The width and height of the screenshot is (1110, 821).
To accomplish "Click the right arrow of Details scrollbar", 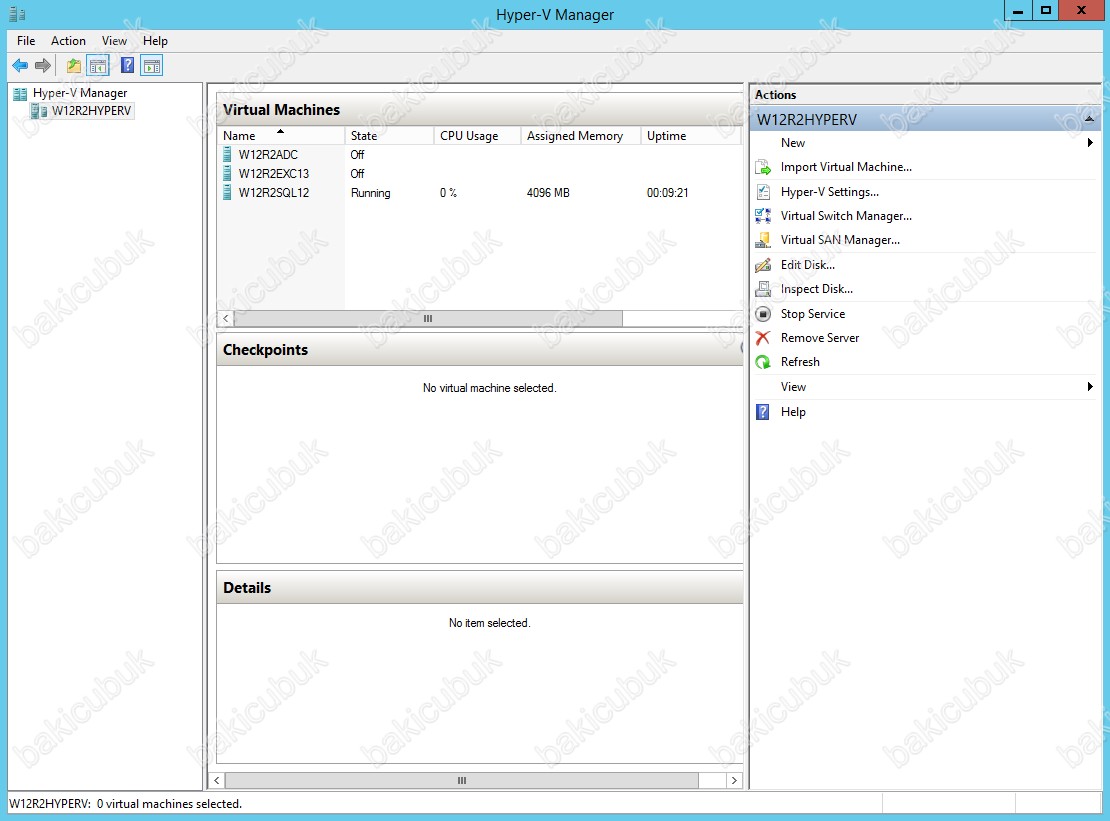I will point(734,780).
